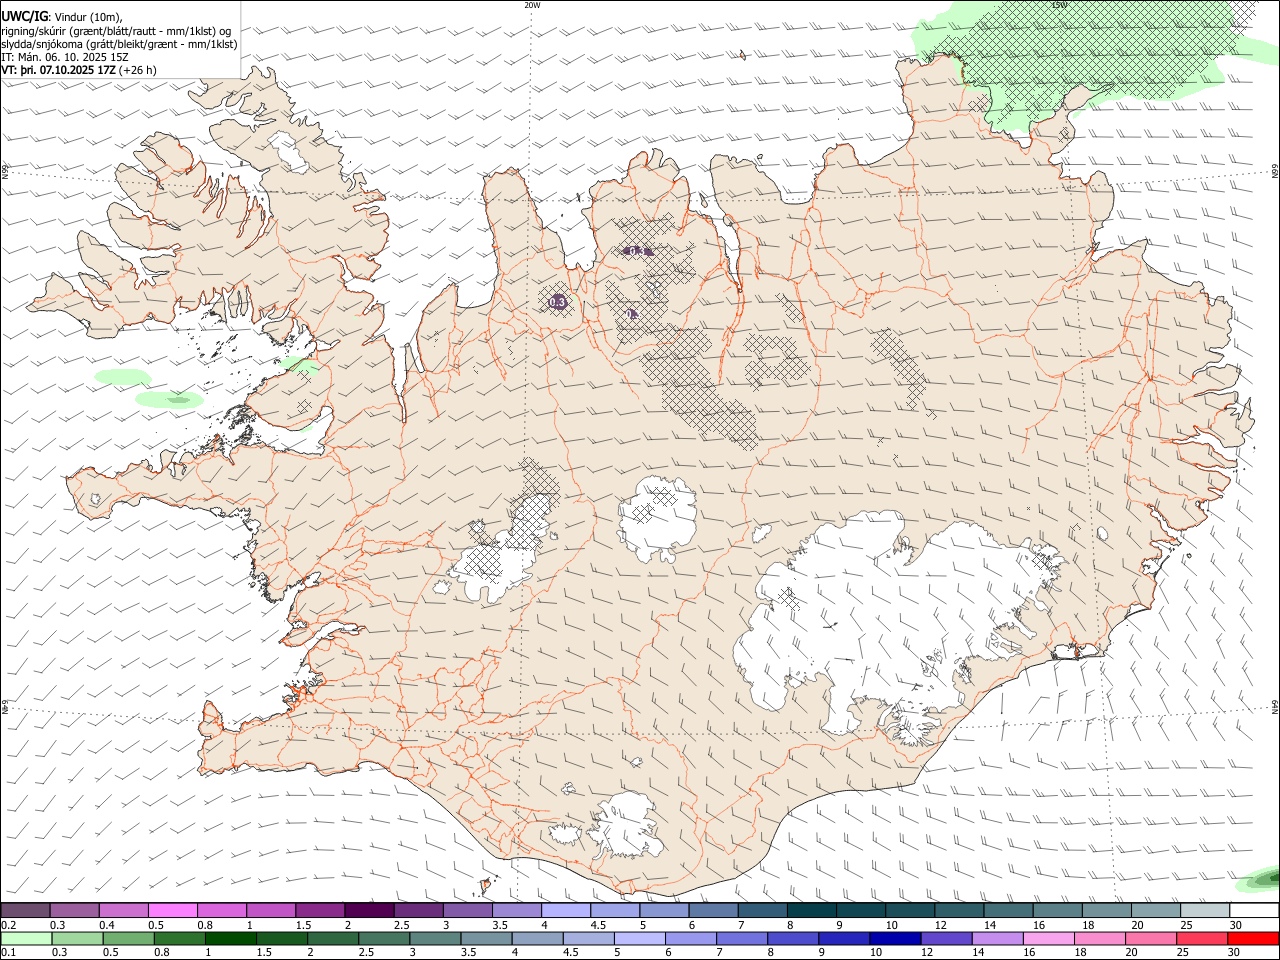
Task: Select the darkest green bottom-row swatch between 1 and 1.5
Action: pyautogui.click(x=230, y=939)
